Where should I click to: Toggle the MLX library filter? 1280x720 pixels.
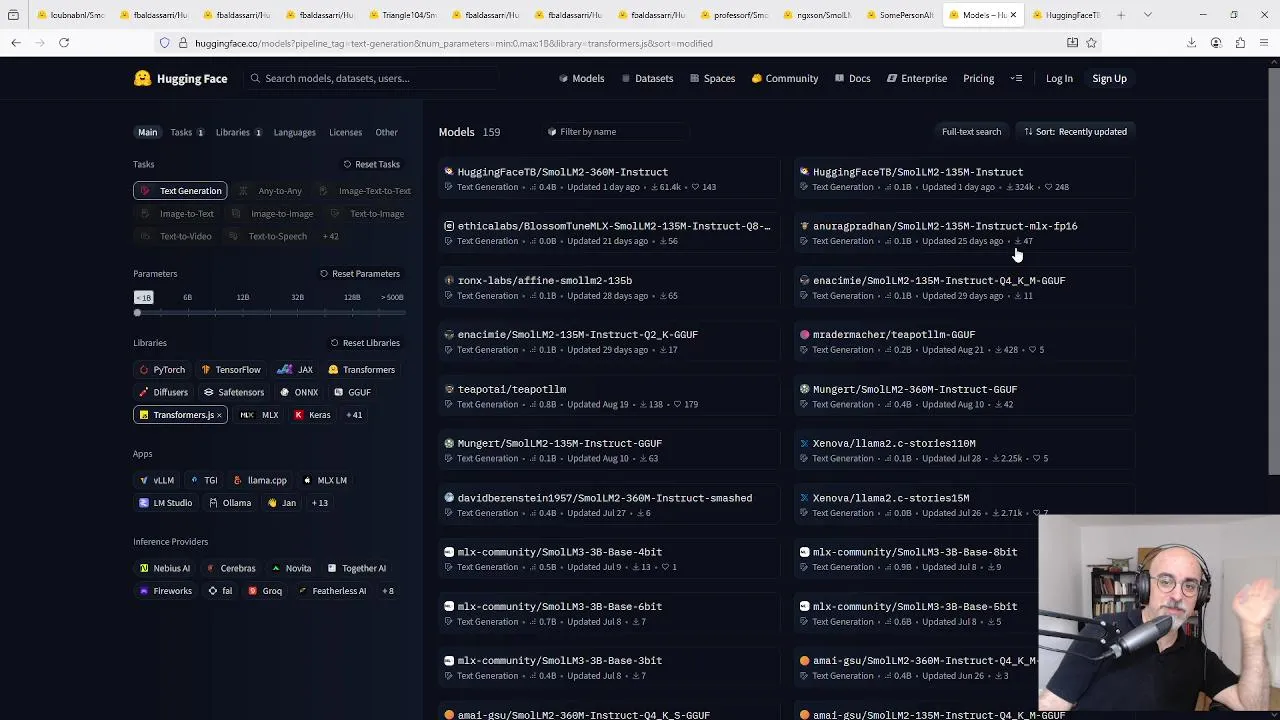[x=259, y=415]
